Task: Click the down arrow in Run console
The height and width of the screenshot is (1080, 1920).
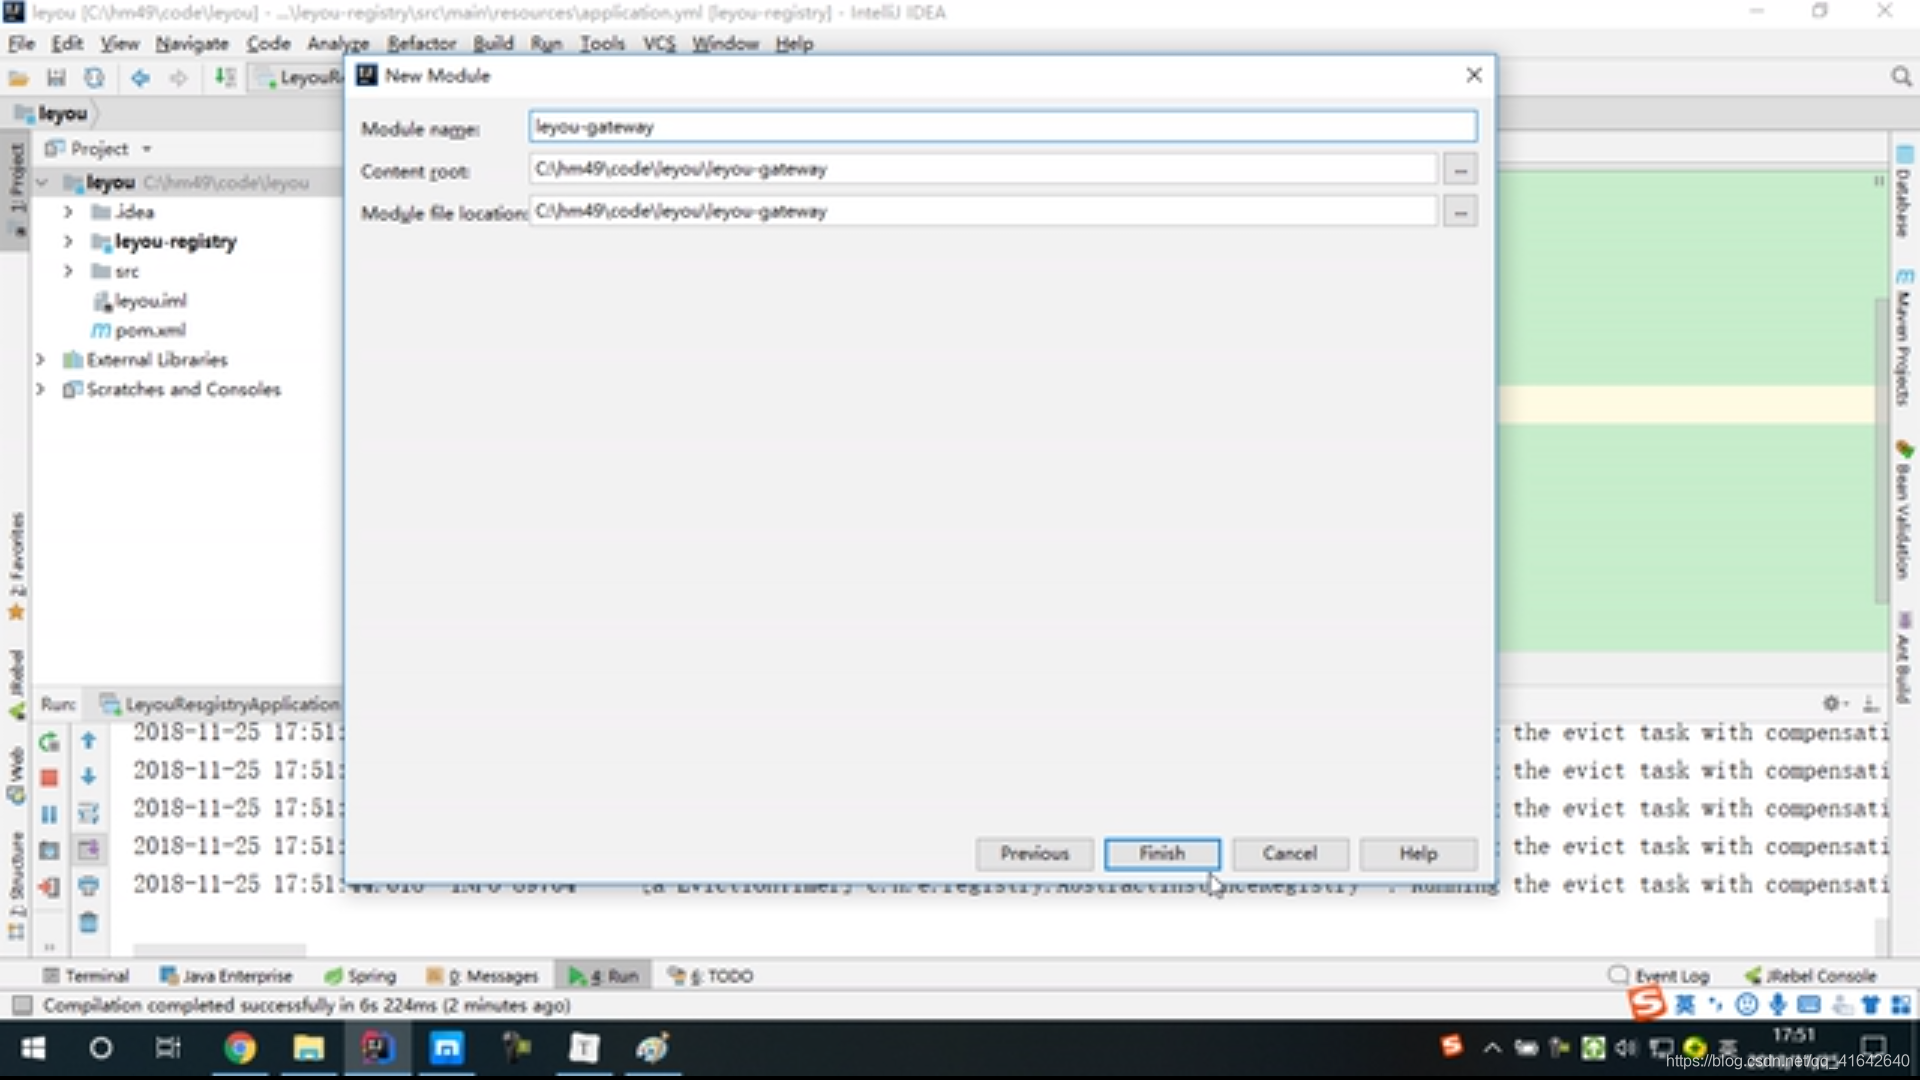Action: point(88,777)
